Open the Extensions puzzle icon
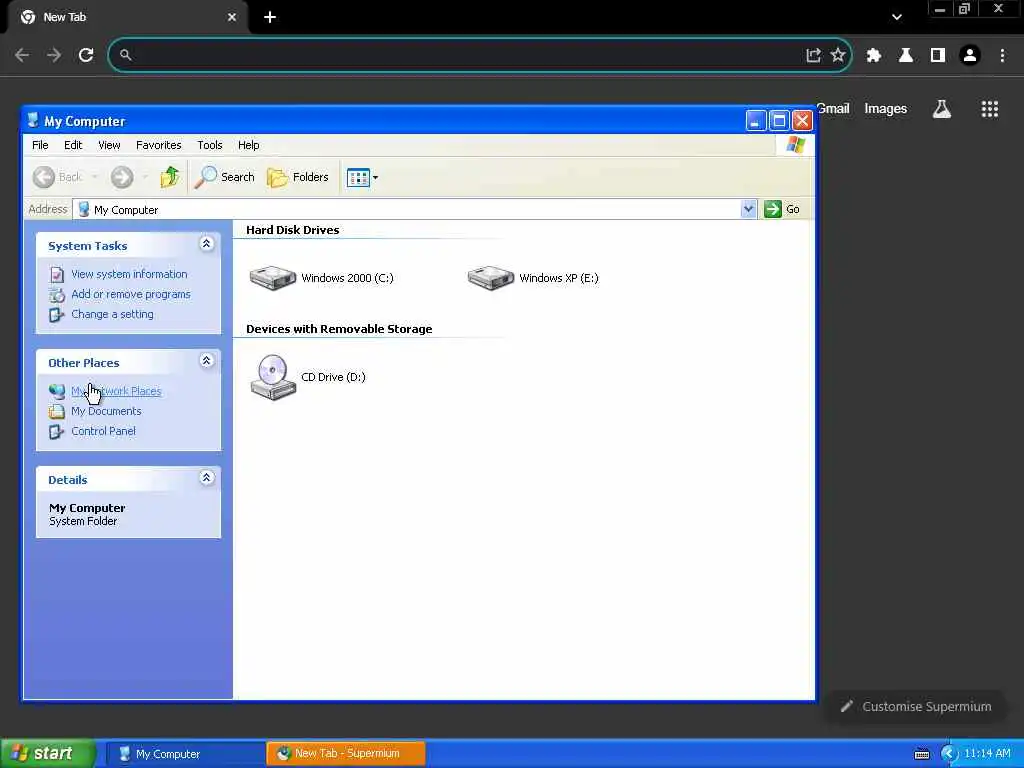1024x768 pixels. pyautogui.click(x=874, y=55)
